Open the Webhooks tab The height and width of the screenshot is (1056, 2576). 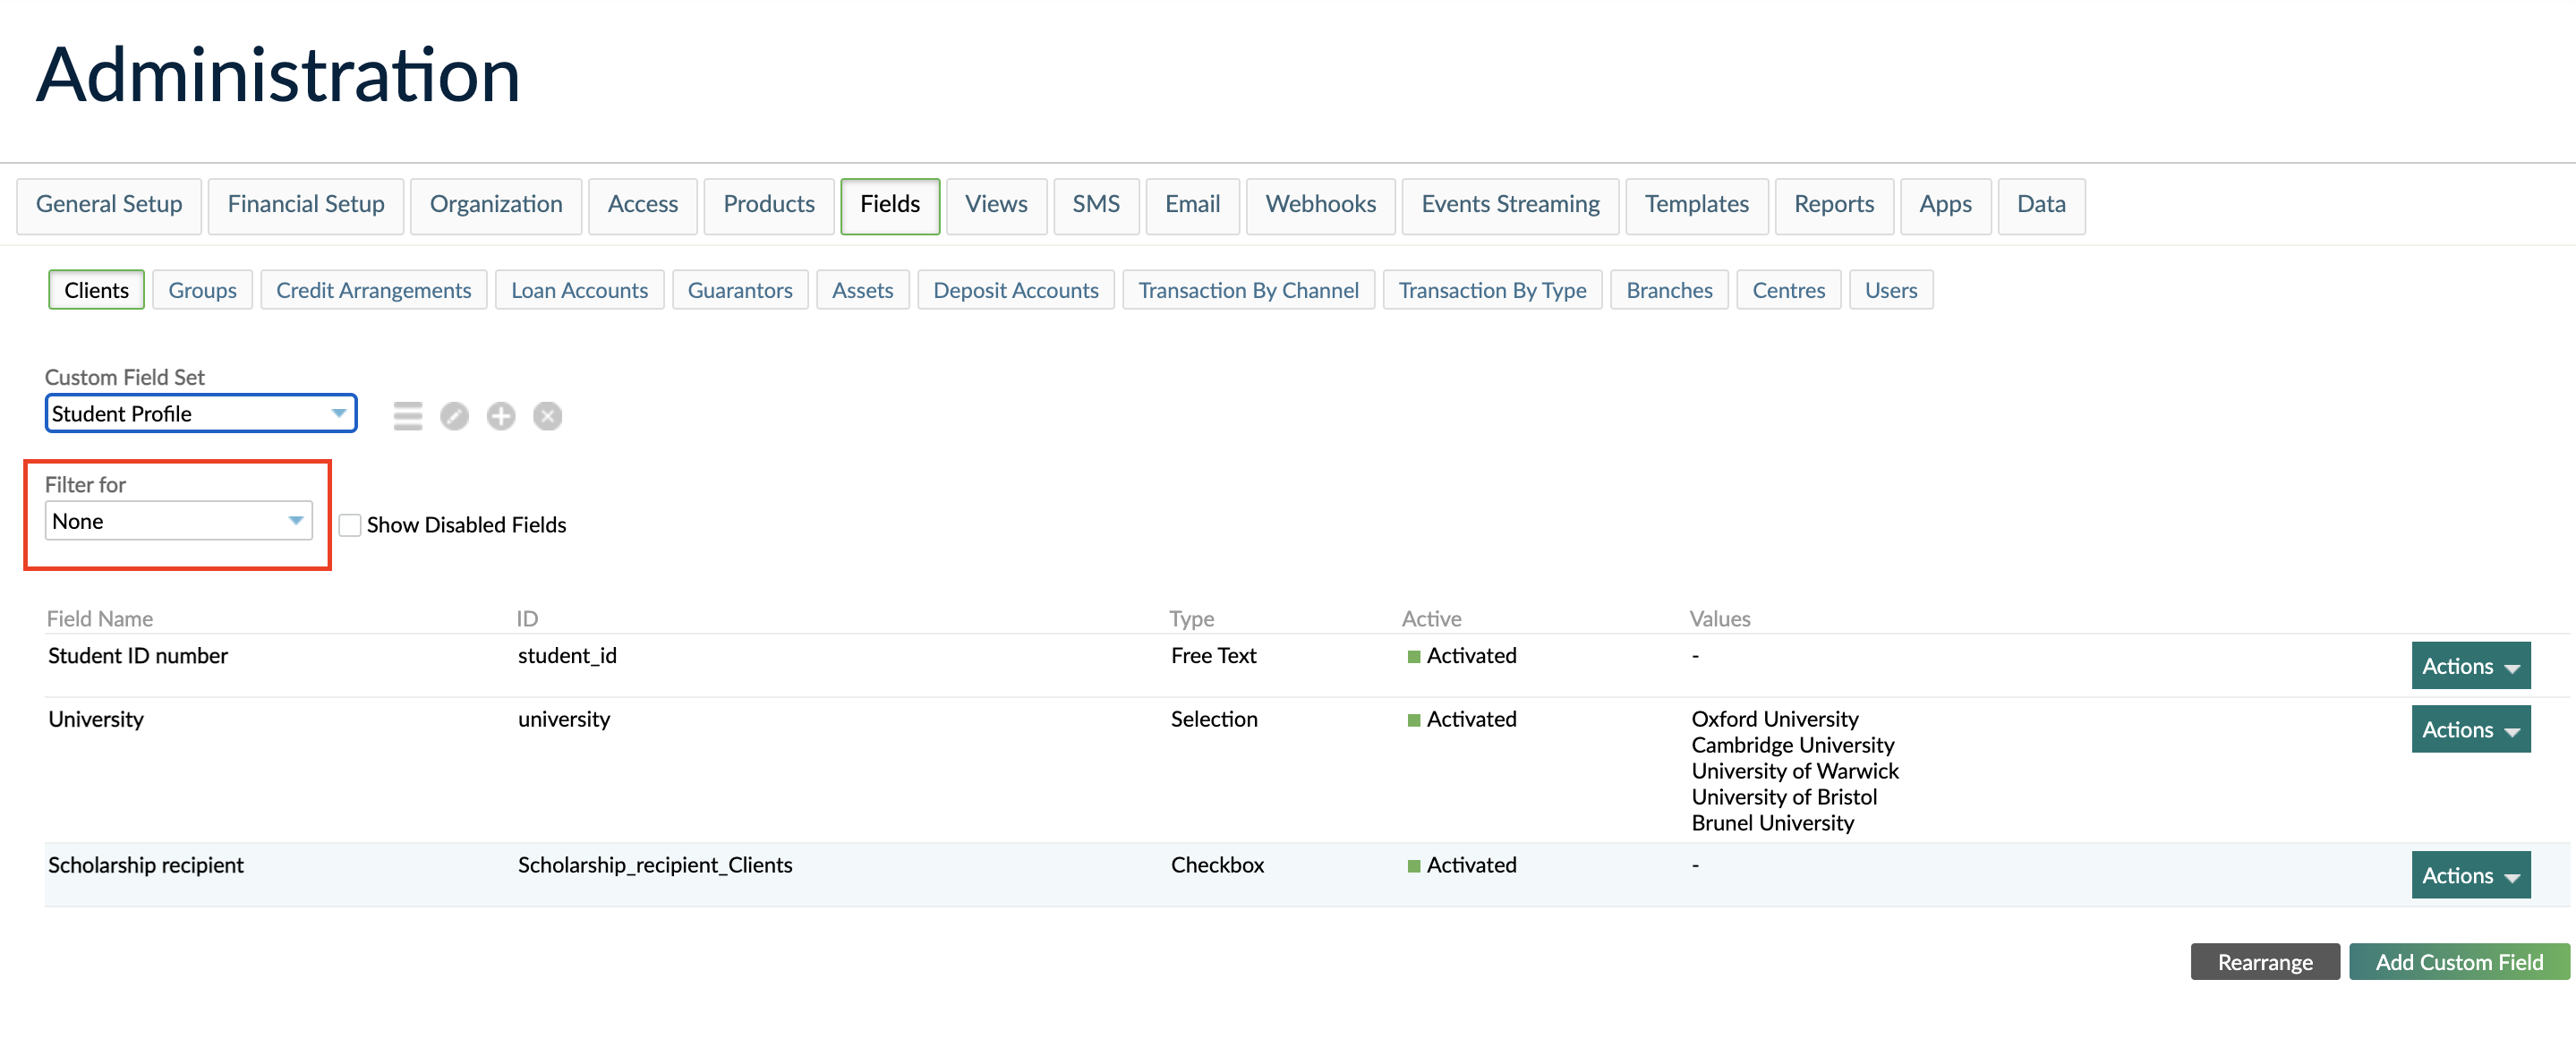pos(1320,205)
